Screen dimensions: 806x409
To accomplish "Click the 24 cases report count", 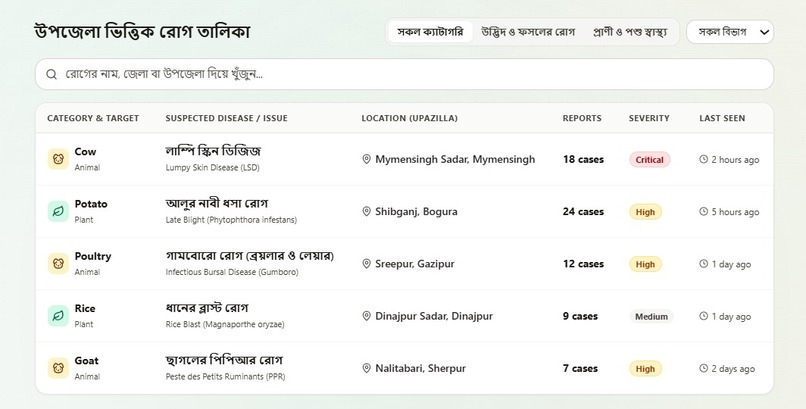I will (x=583, y=212).
